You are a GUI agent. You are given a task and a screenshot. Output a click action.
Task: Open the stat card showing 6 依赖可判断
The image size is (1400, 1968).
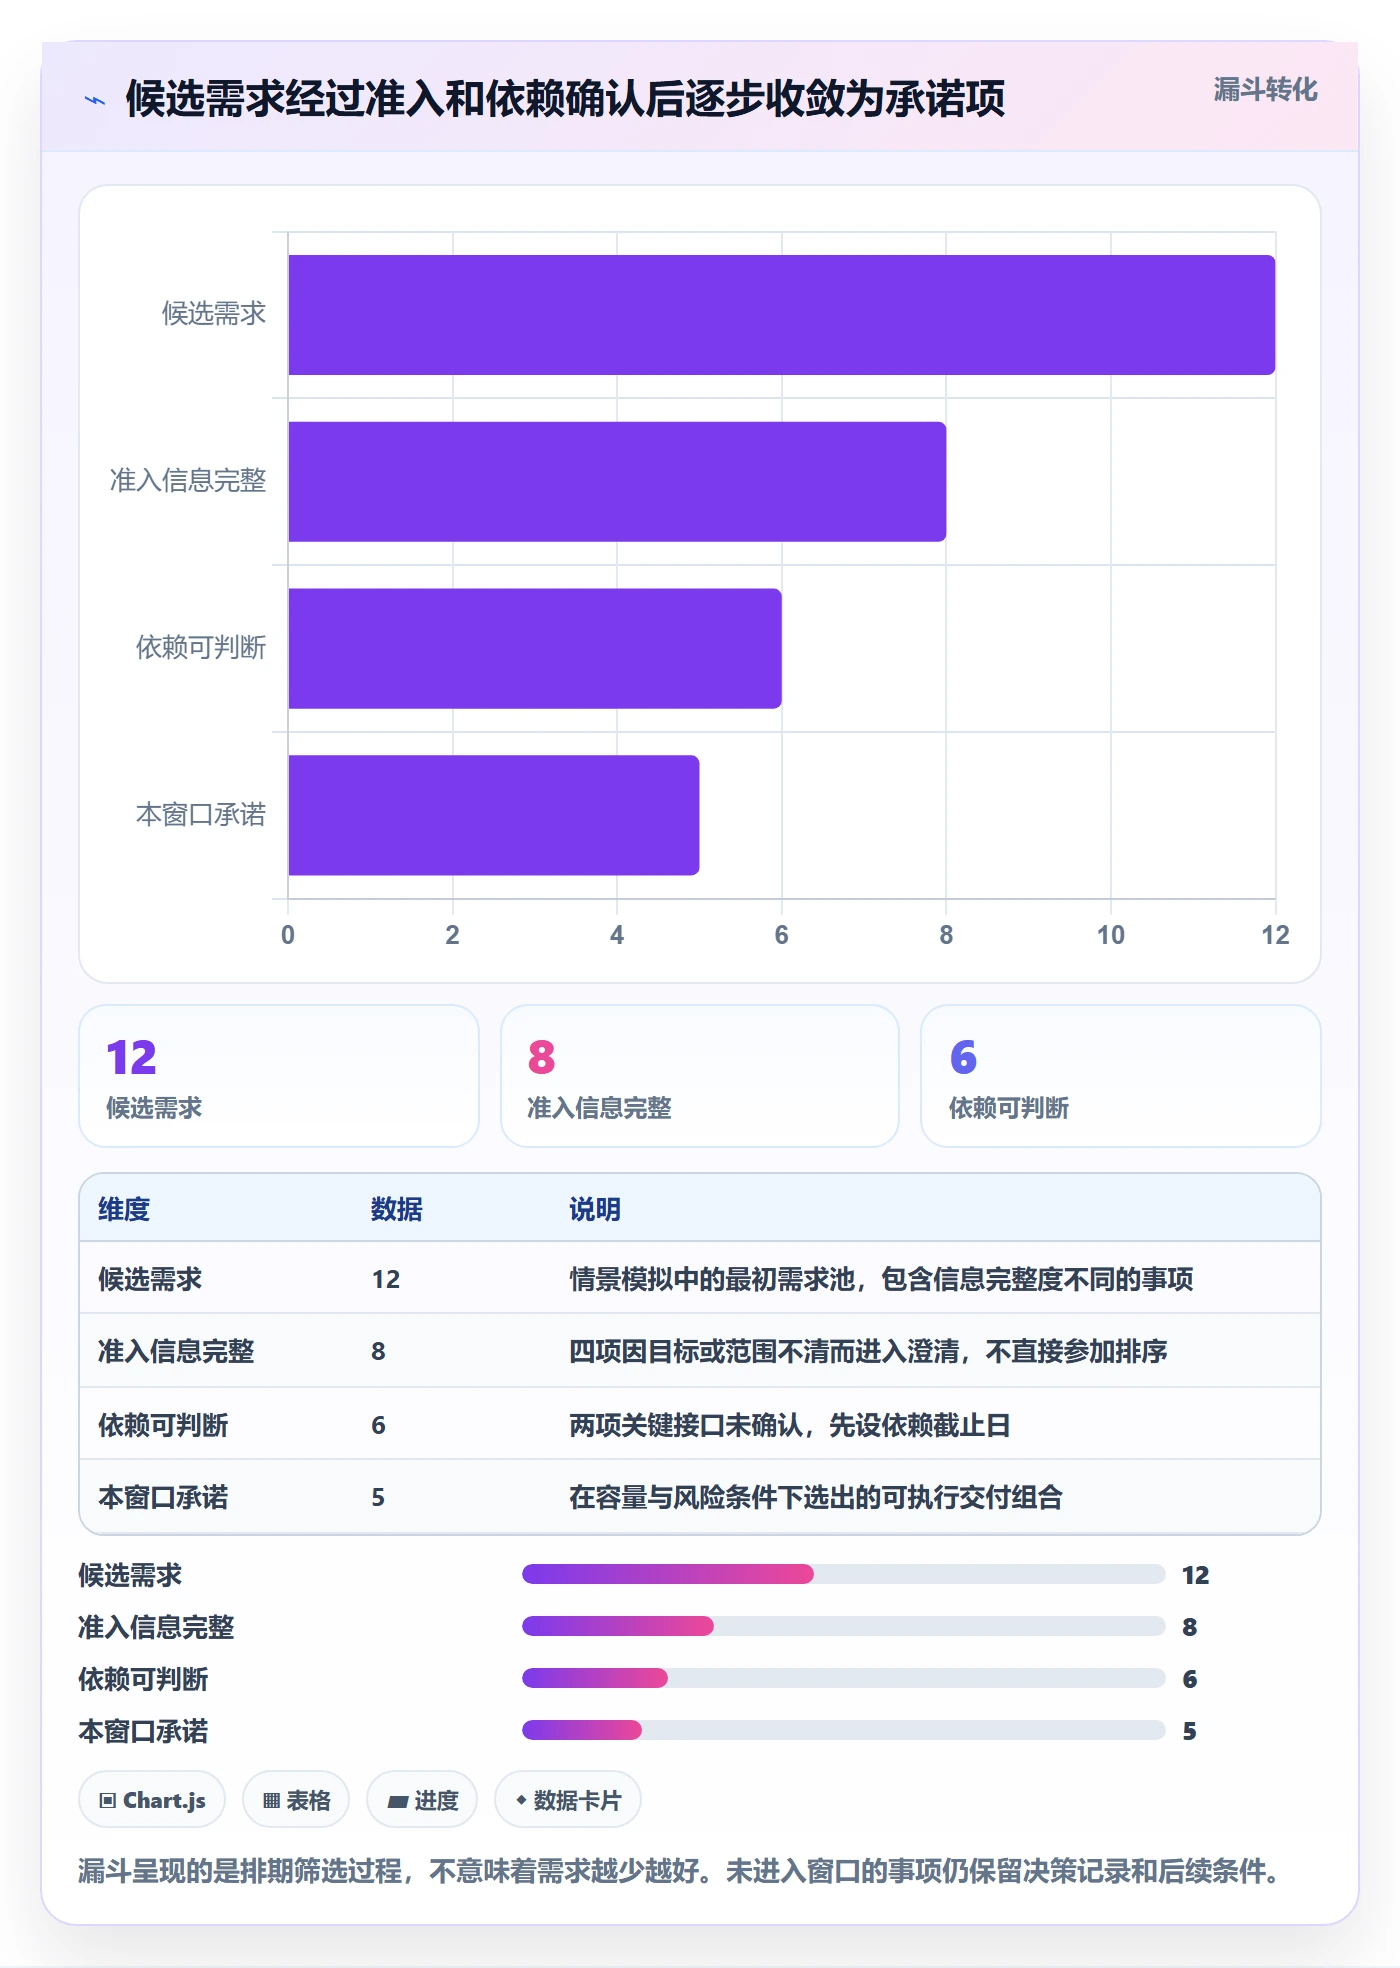[1121, 1076]
